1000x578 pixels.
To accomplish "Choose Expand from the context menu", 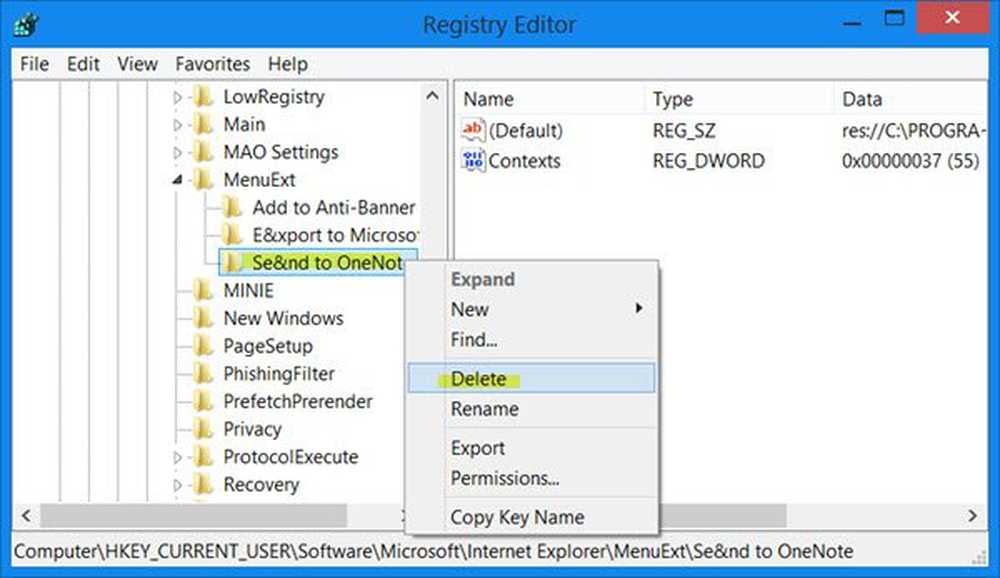I will tap(531, 279).
